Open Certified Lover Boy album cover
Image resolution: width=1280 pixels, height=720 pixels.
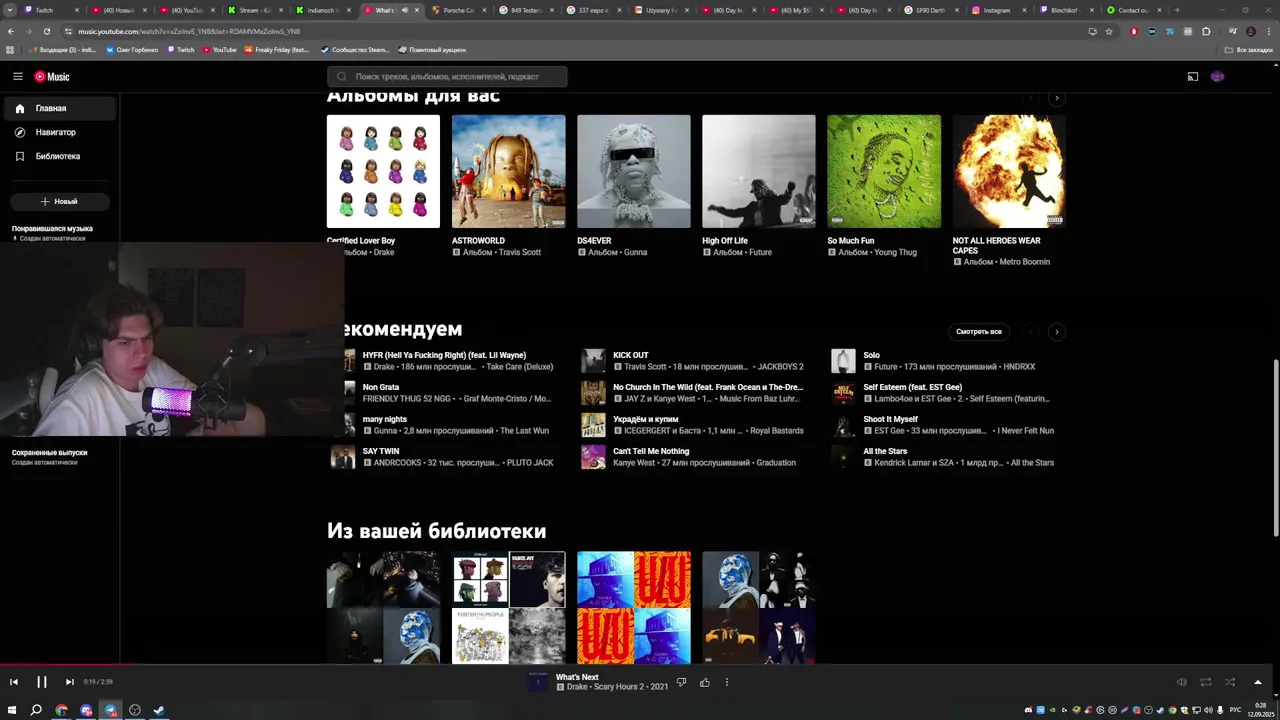click(383, 171)
